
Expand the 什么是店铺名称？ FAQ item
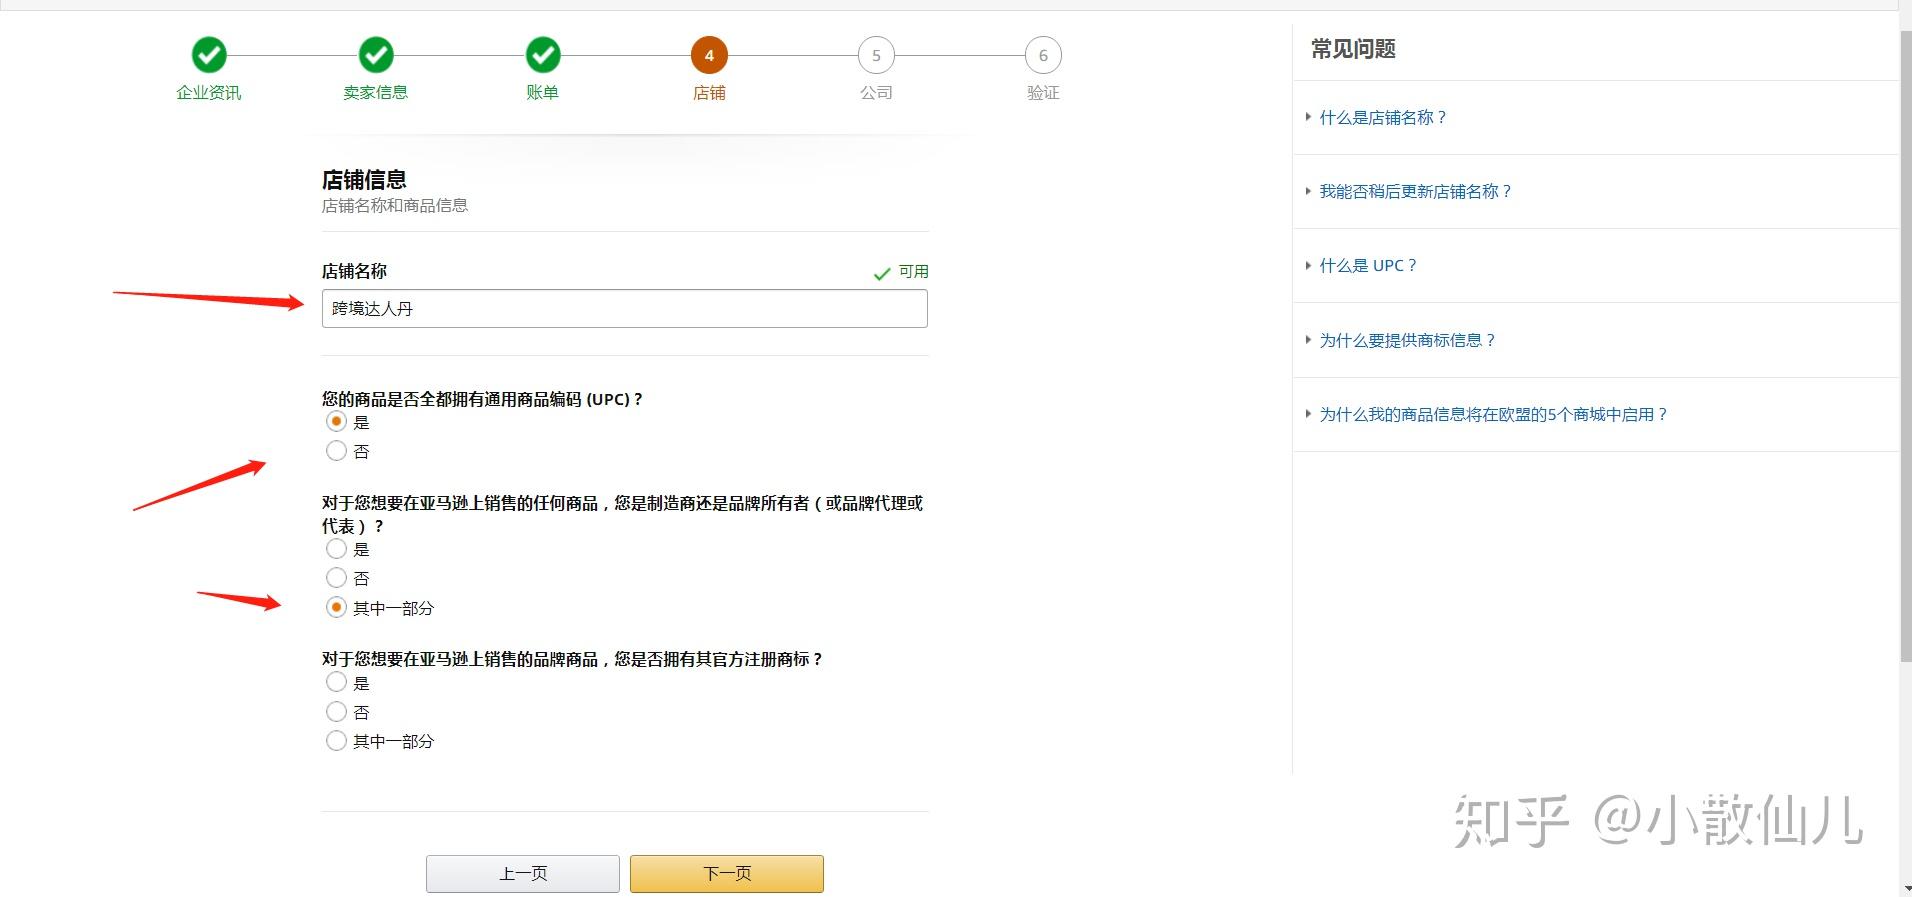pyautogui.click(x=1382, y=118)
